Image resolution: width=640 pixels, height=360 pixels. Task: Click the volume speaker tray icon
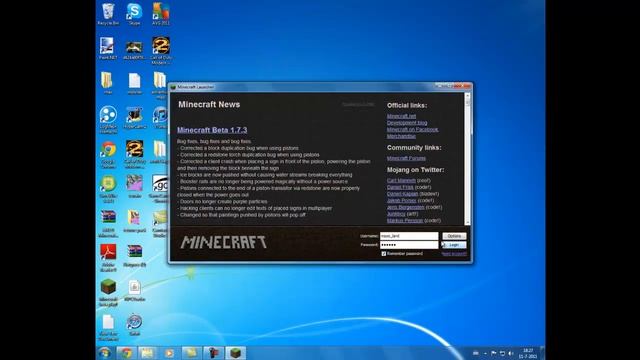(x=511, y=353)
